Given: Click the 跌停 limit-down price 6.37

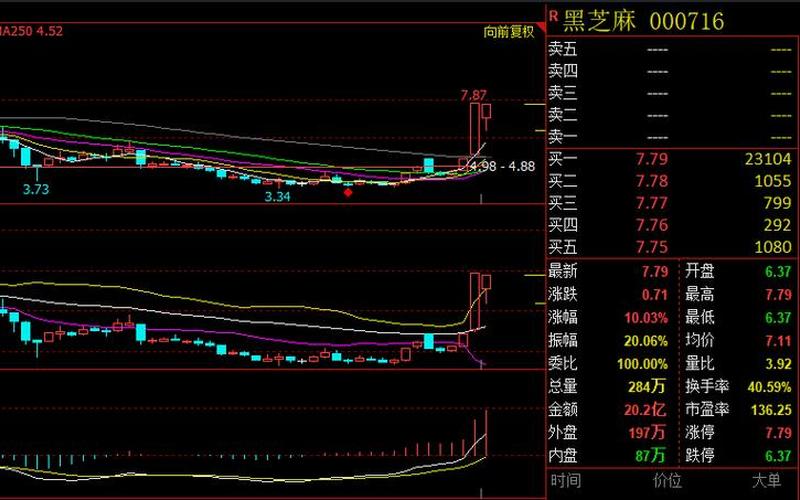Looking at the screenshot, I should (778, 455).
